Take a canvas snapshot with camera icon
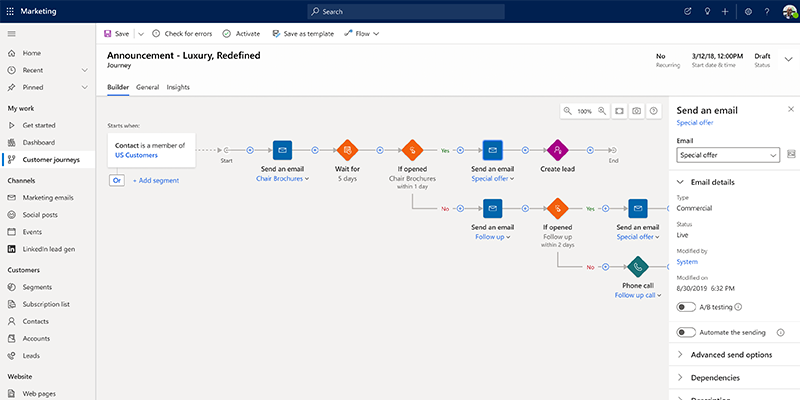Screen dimensions: 800x400 click(x=636, y=111)
